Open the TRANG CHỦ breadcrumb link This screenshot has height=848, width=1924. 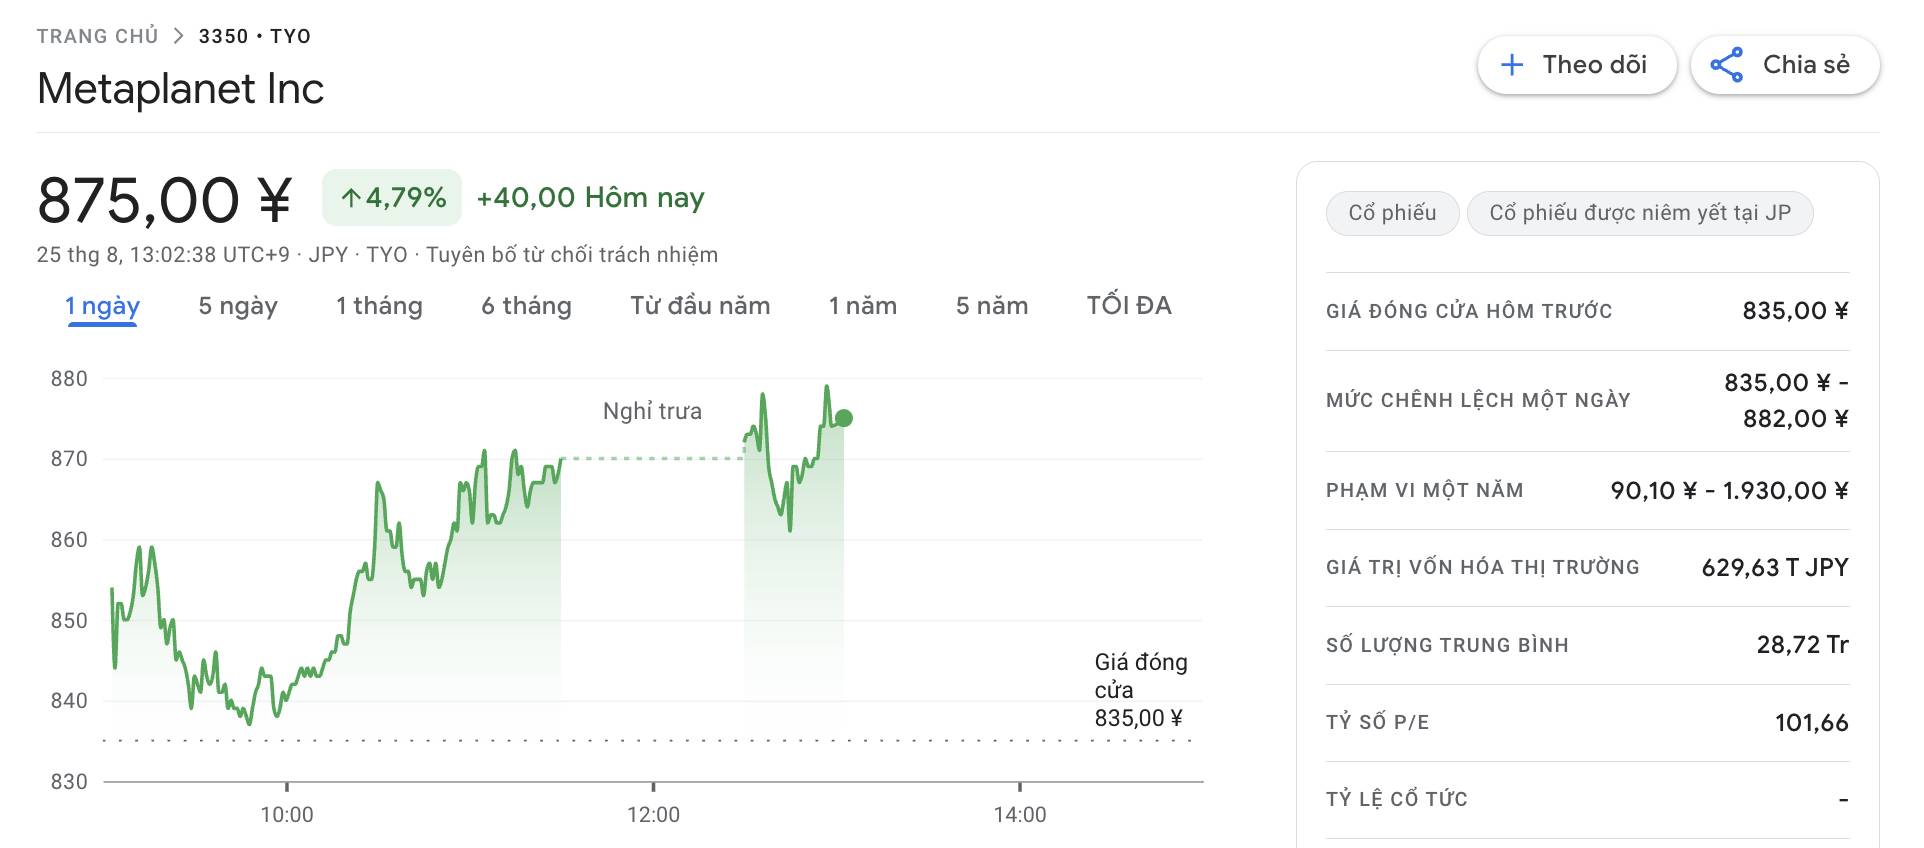coord(98,36)
